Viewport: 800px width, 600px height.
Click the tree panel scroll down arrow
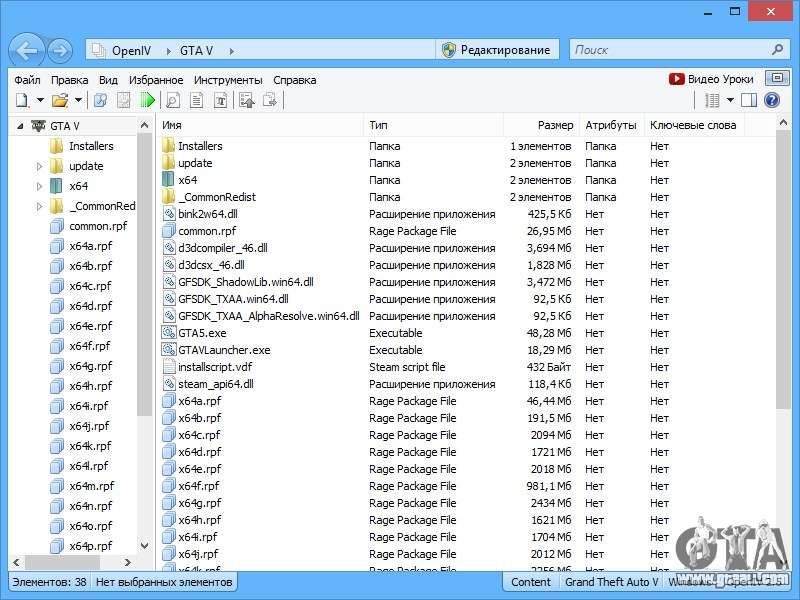point(144,545)
